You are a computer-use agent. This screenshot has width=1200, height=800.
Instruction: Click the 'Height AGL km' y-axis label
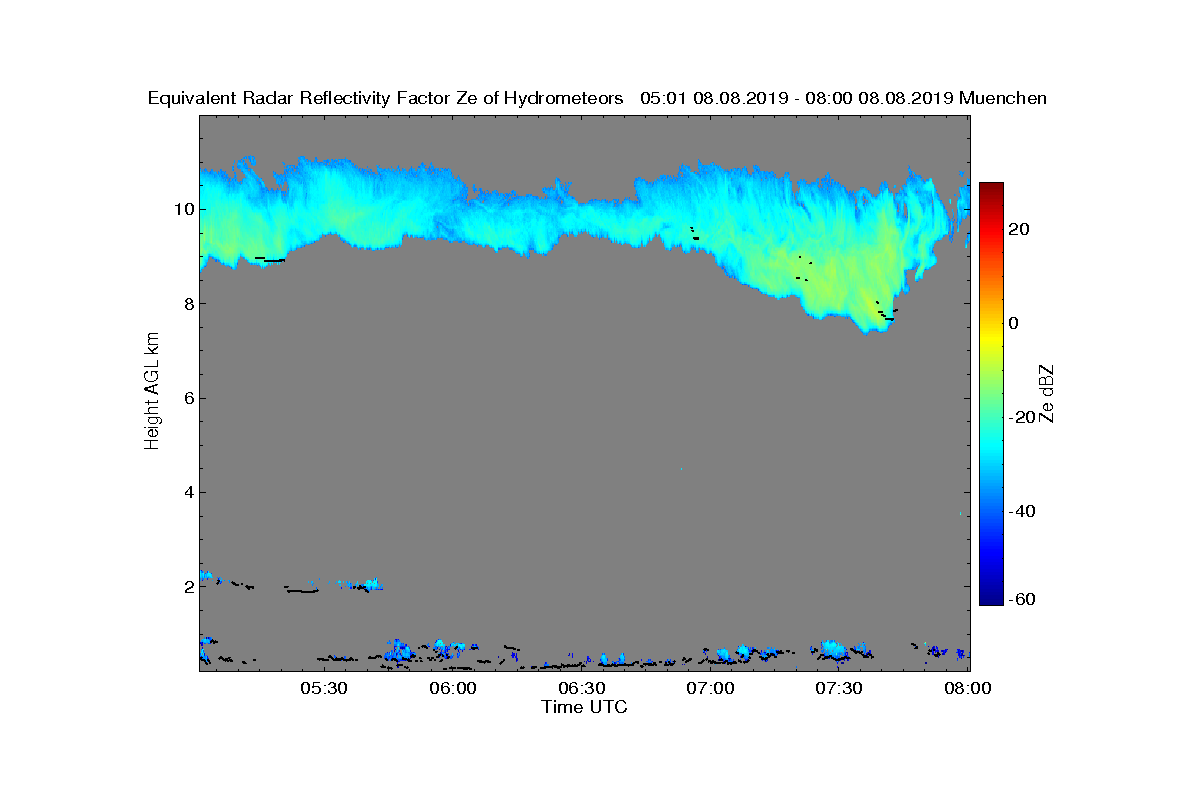152,391
